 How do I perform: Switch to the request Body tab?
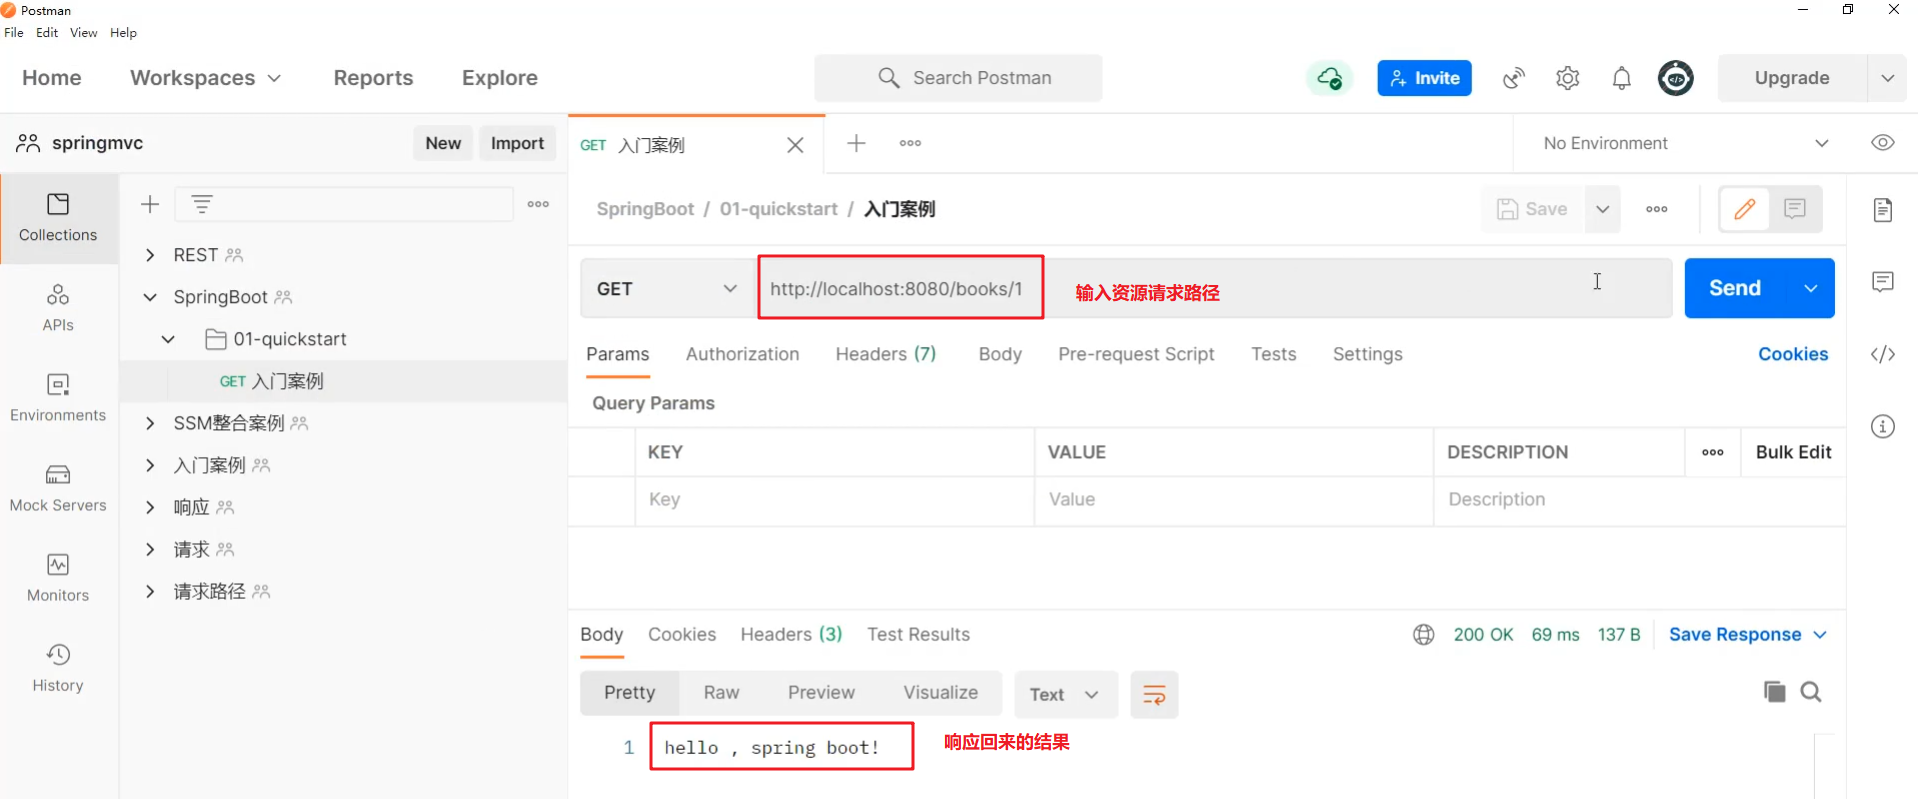click(1000, 354)
